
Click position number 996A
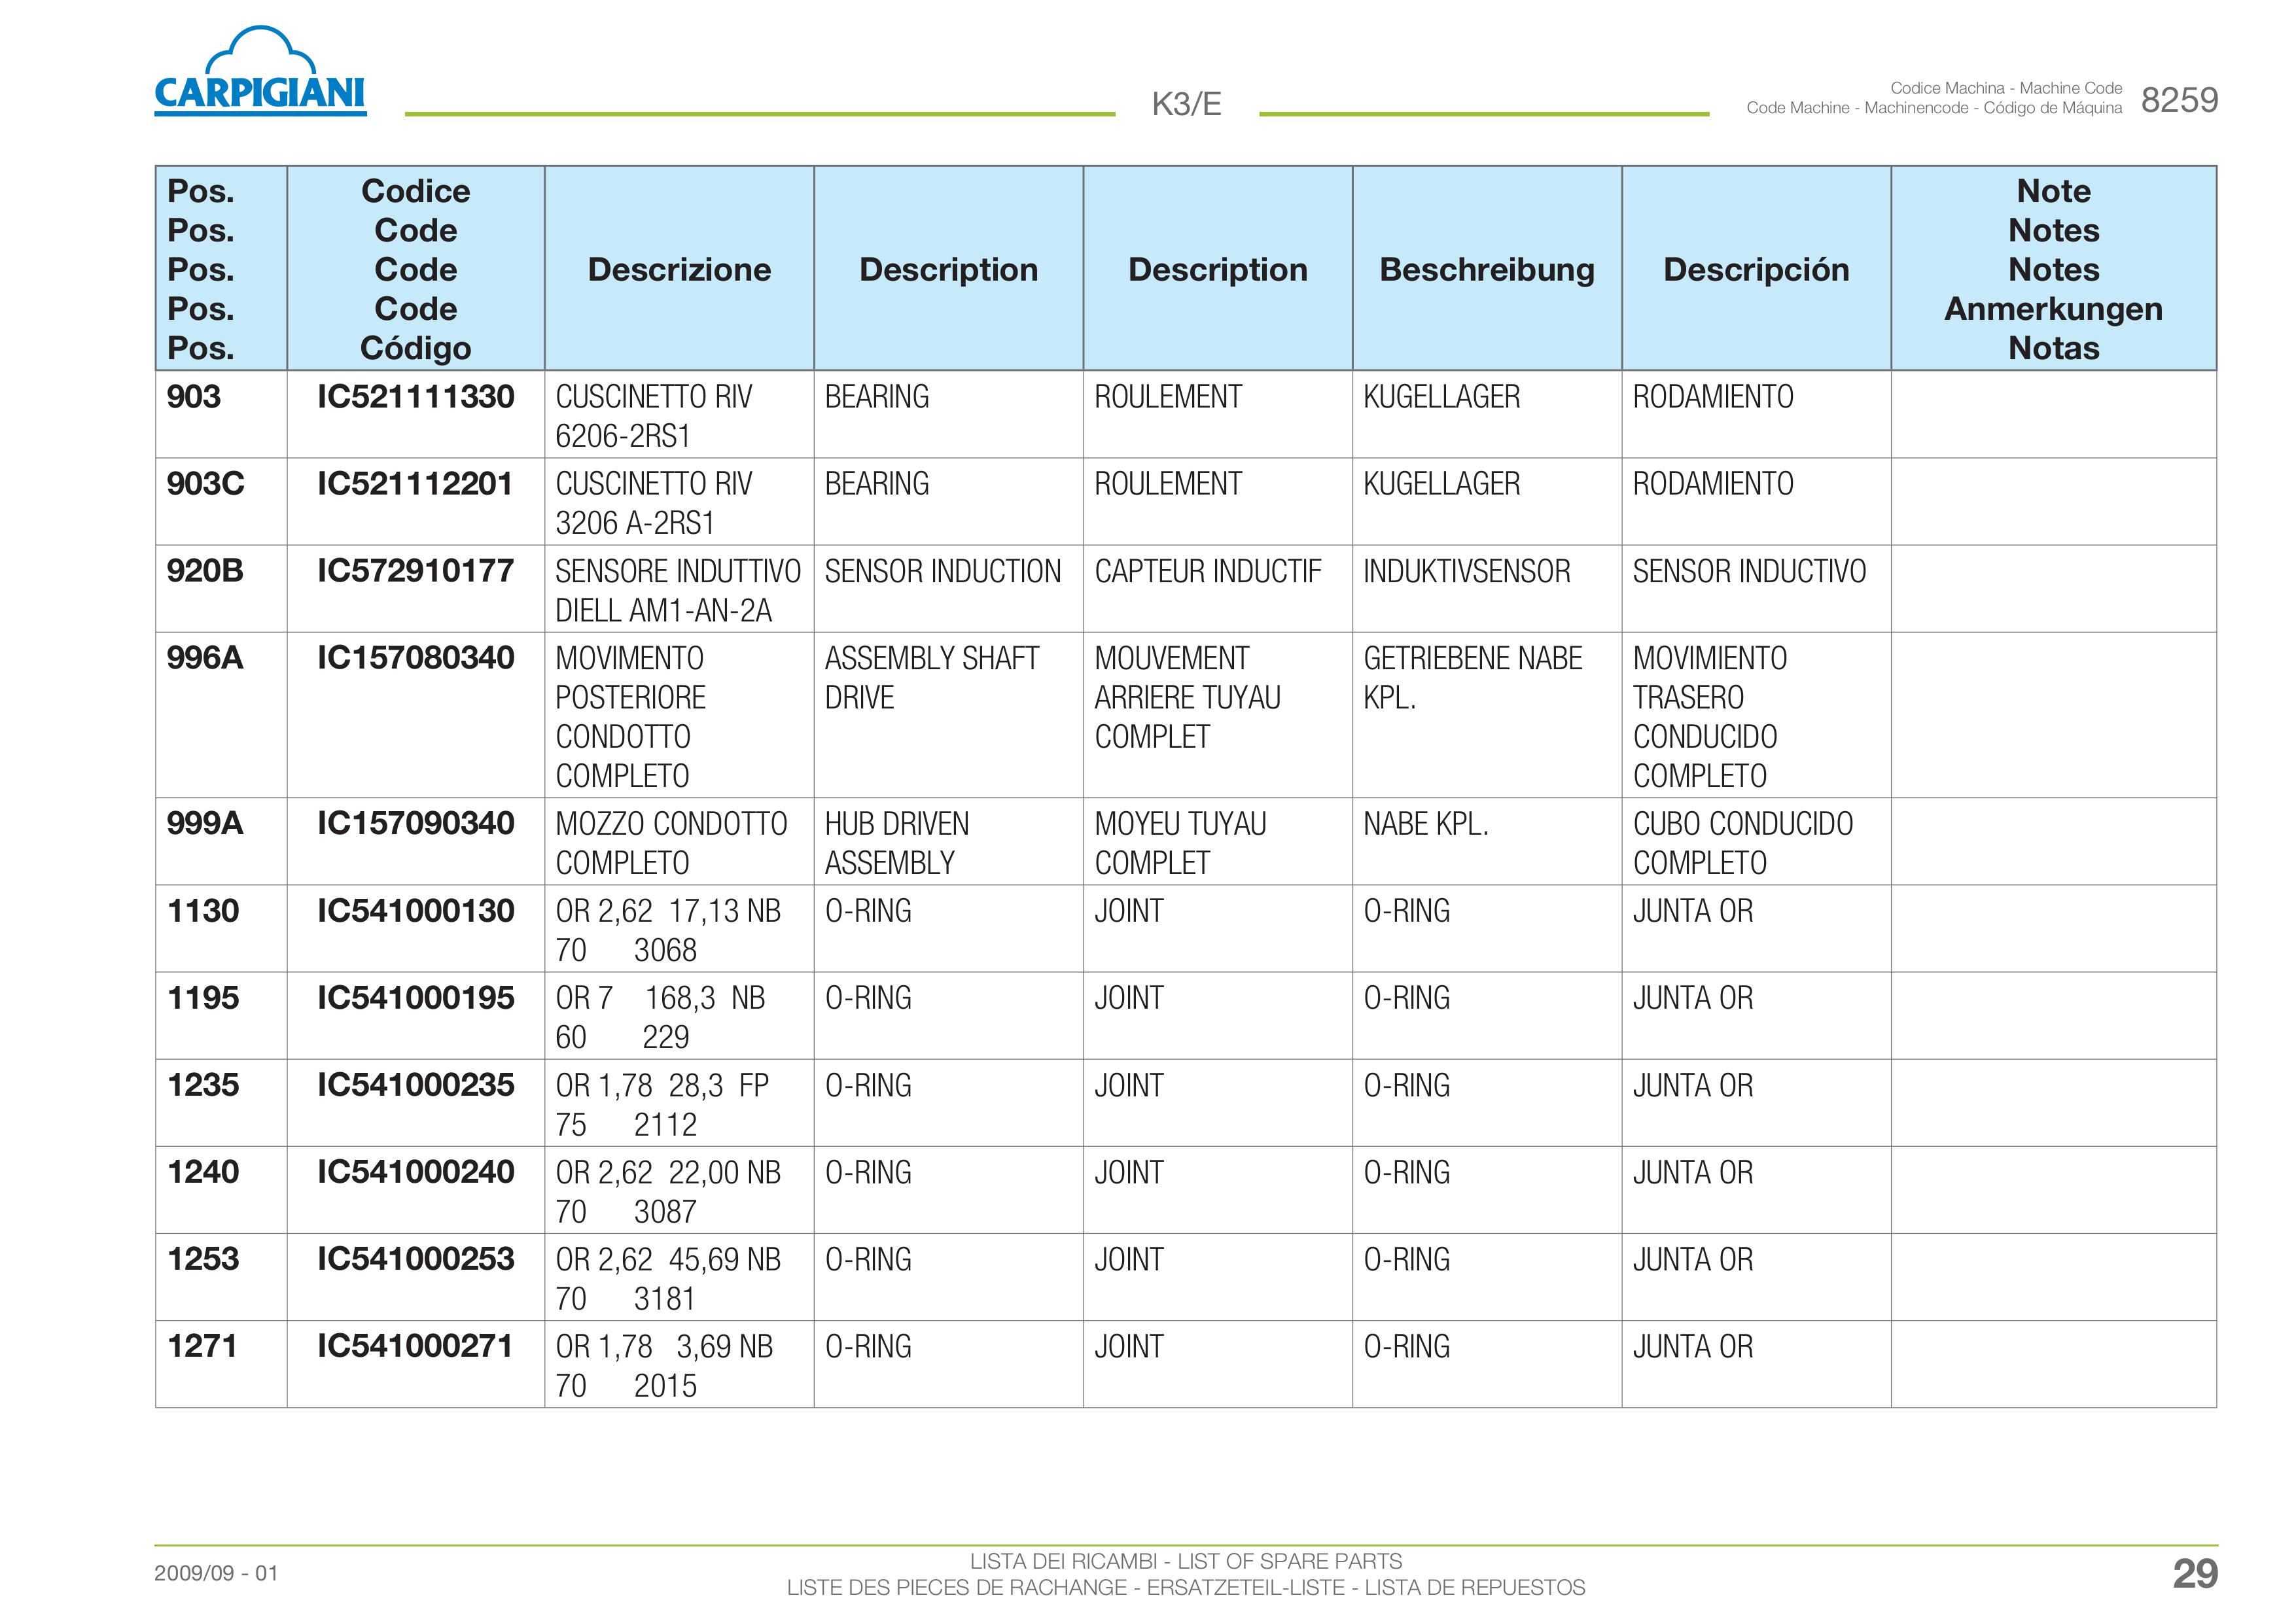pos(205,658)
